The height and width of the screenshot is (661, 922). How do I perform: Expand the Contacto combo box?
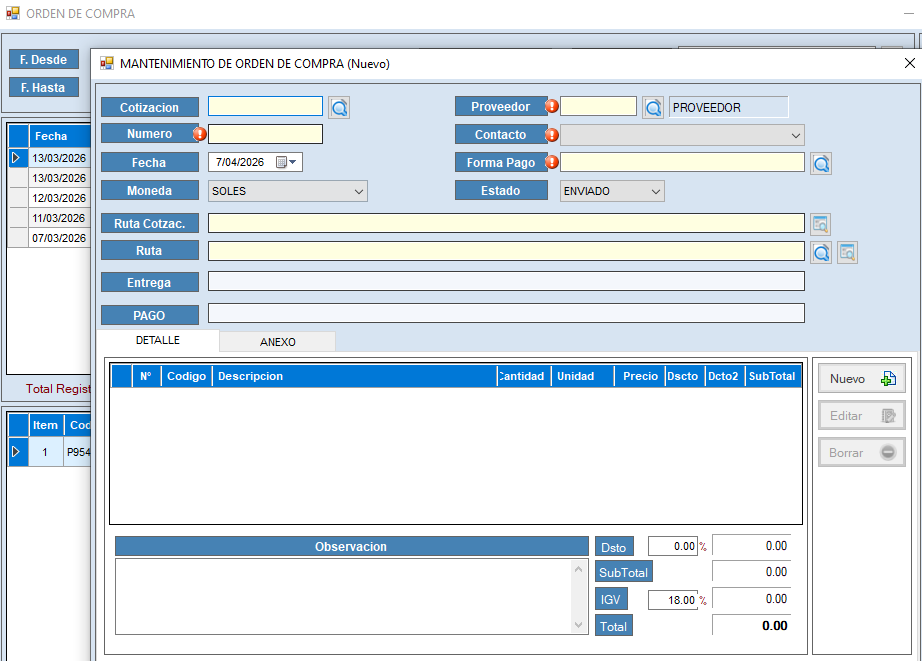tap(796, 135)
